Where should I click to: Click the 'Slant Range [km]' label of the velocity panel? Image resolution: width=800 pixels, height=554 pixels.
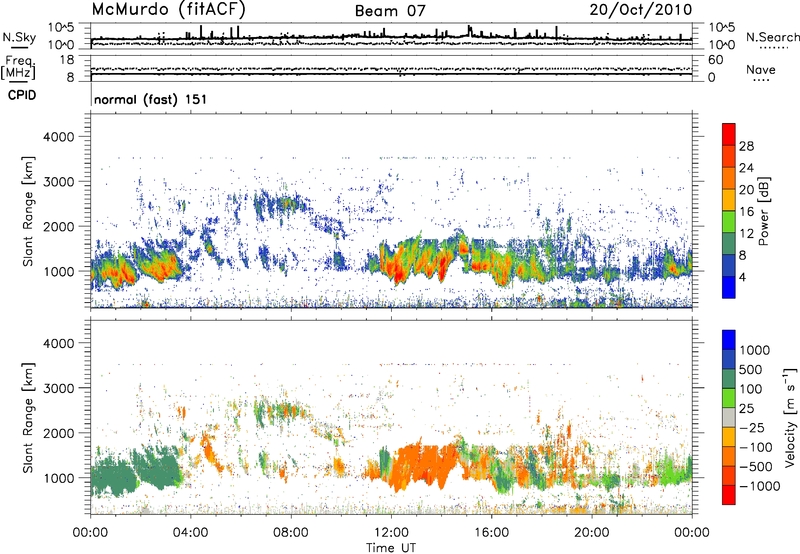point(28,418)
